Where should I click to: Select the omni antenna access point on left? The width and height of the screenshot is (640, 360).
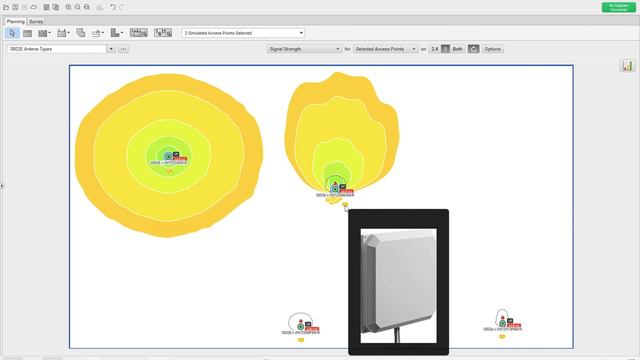point(168,156)
